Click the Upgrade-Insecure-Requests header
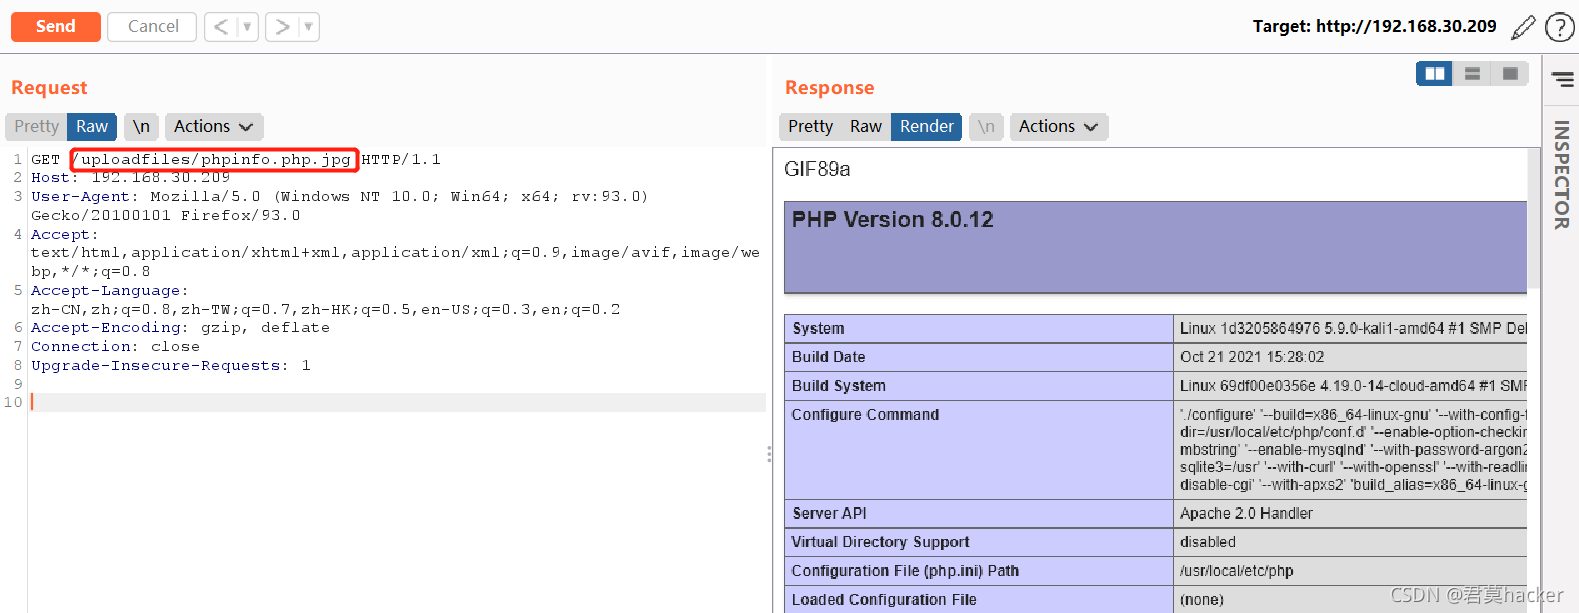 (x=170, y=366)
